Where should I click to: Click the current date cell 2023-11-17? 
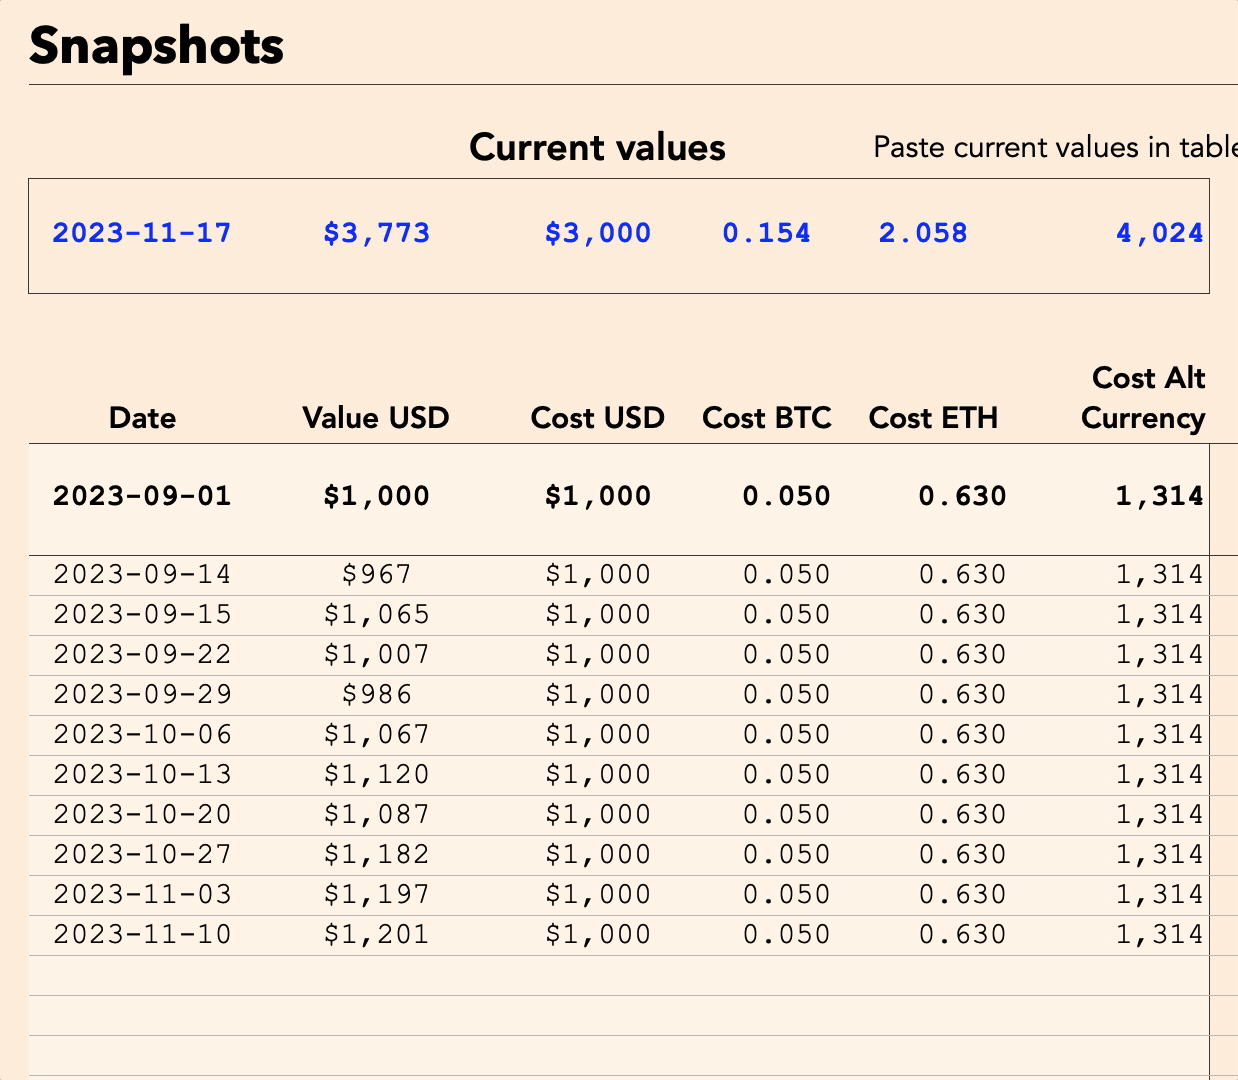click(x=142, y=233)
